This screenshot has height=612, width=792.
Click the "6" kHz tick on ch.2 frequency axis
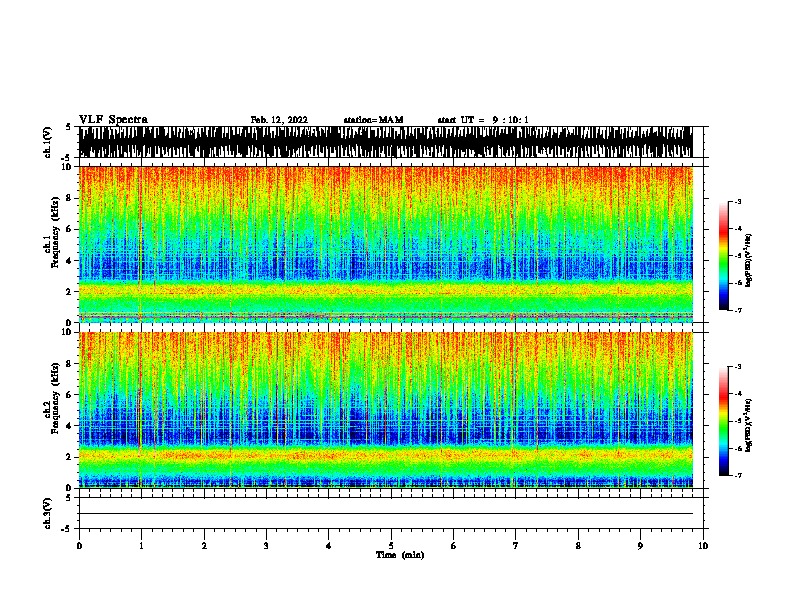pyautogui.click(x=70, y=395)
